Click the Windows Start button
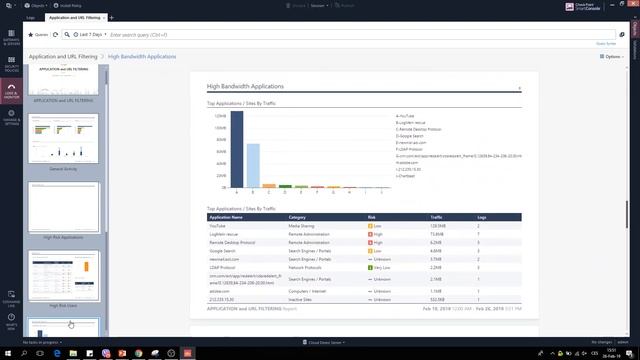The width and height of the screenshot is (640, 360). [x=8, y=353]
